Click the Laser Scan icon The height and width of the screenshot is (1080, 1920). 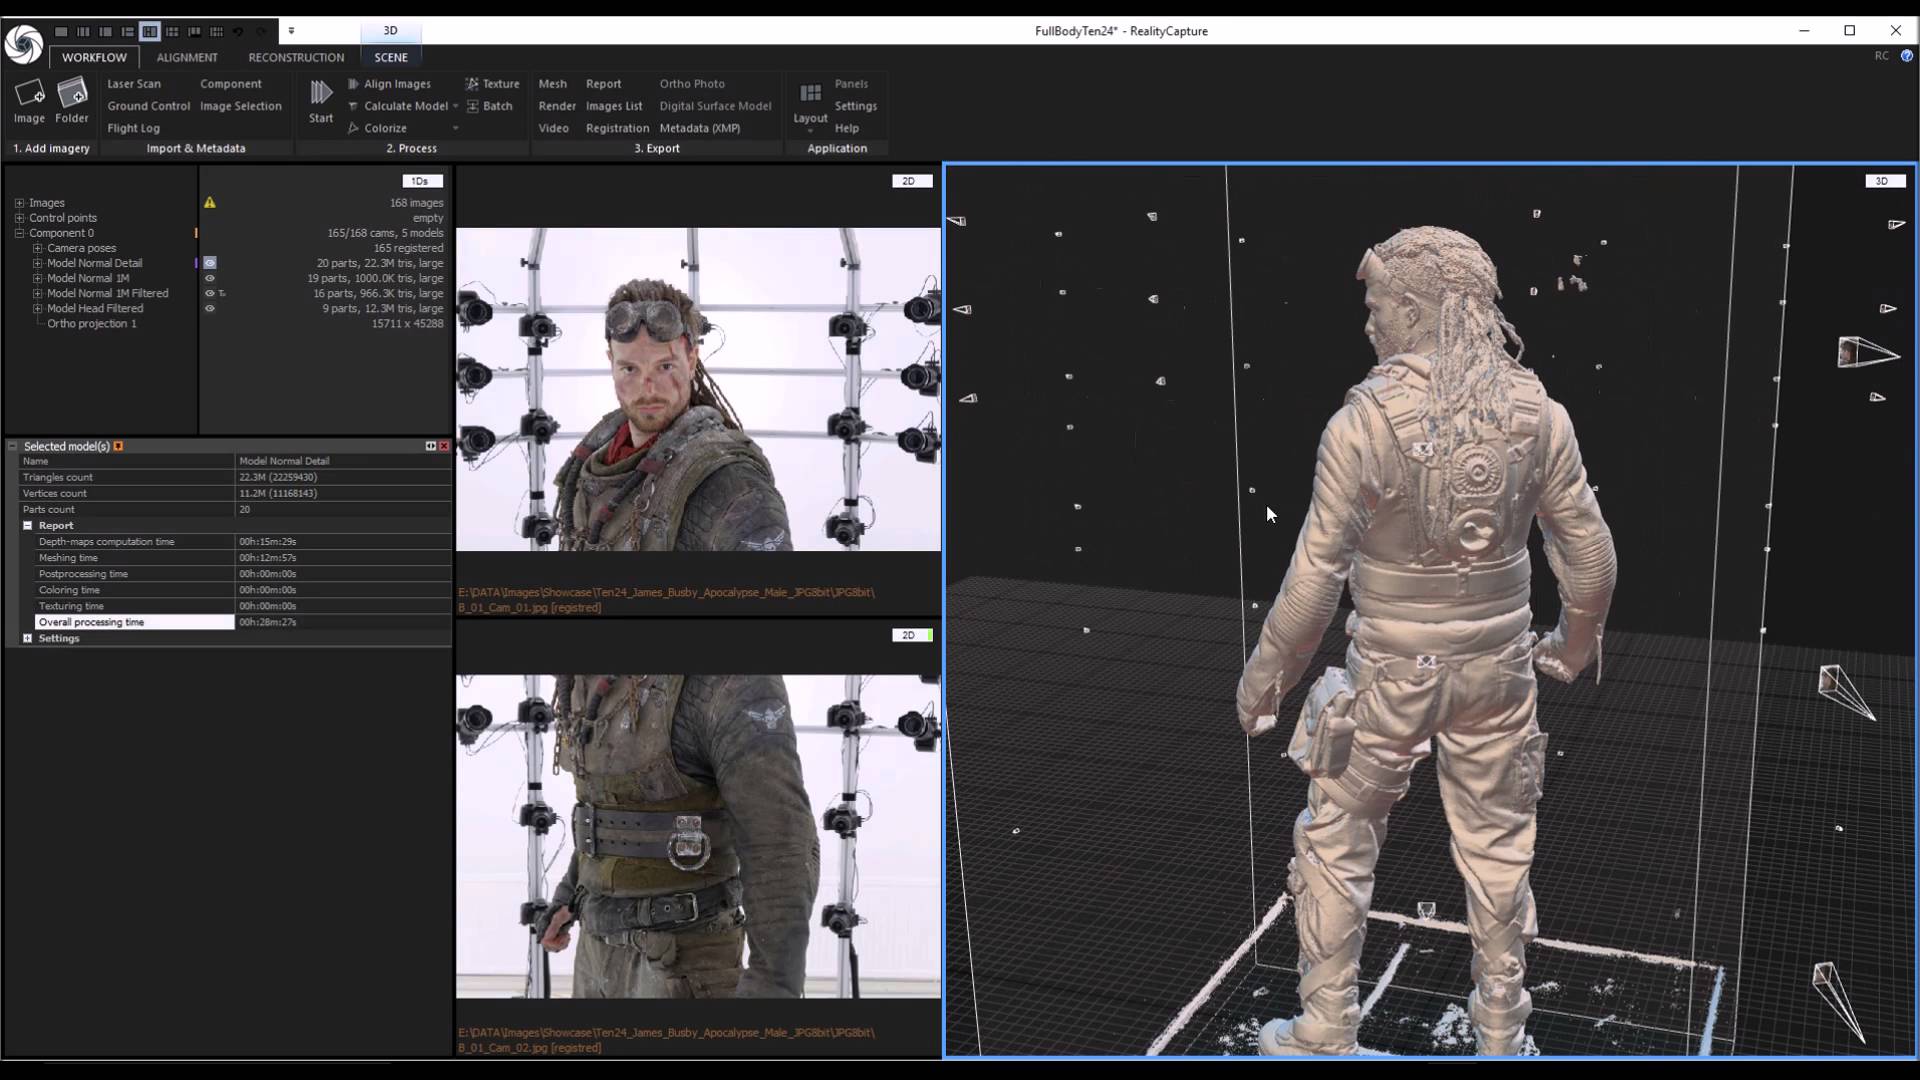click(x=133, y=83)
